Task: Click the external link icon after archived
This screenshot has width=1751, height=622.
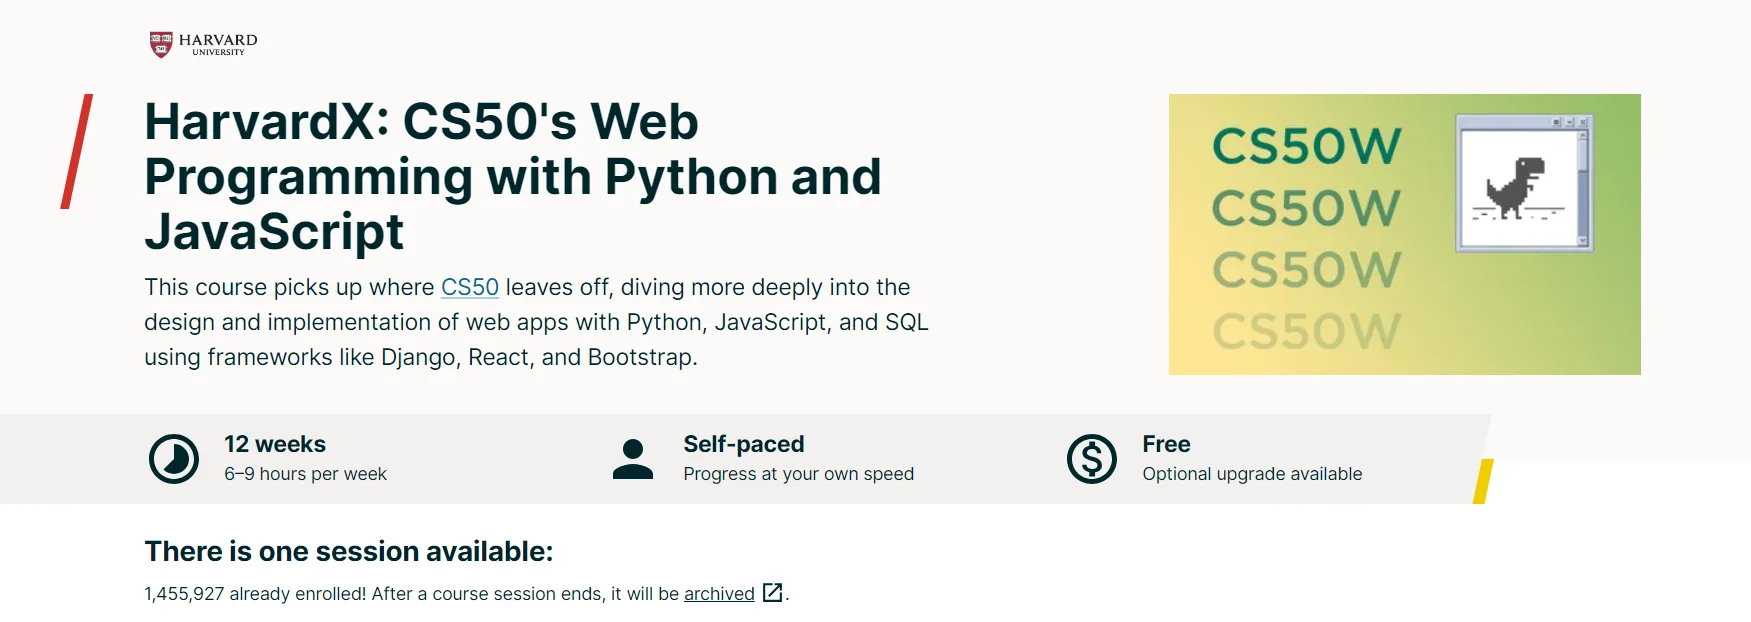Action: click(x=772, y=593)
